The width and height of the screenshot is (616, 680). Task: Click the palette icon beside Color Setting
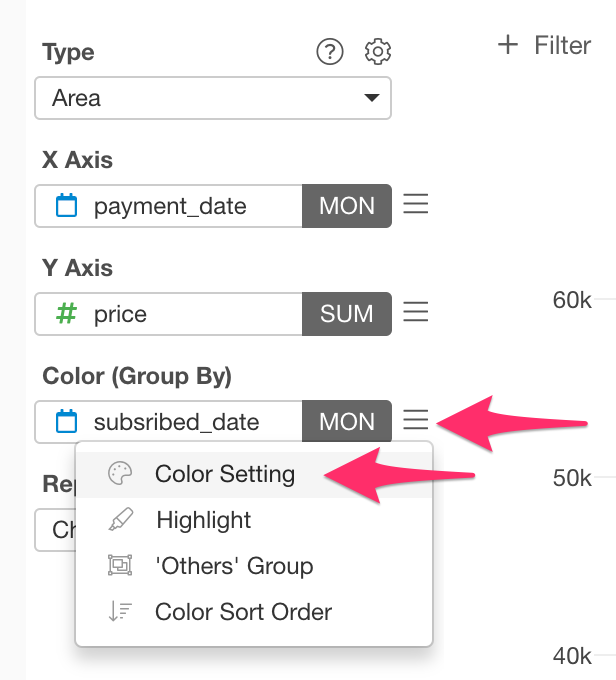coord(120,474)
